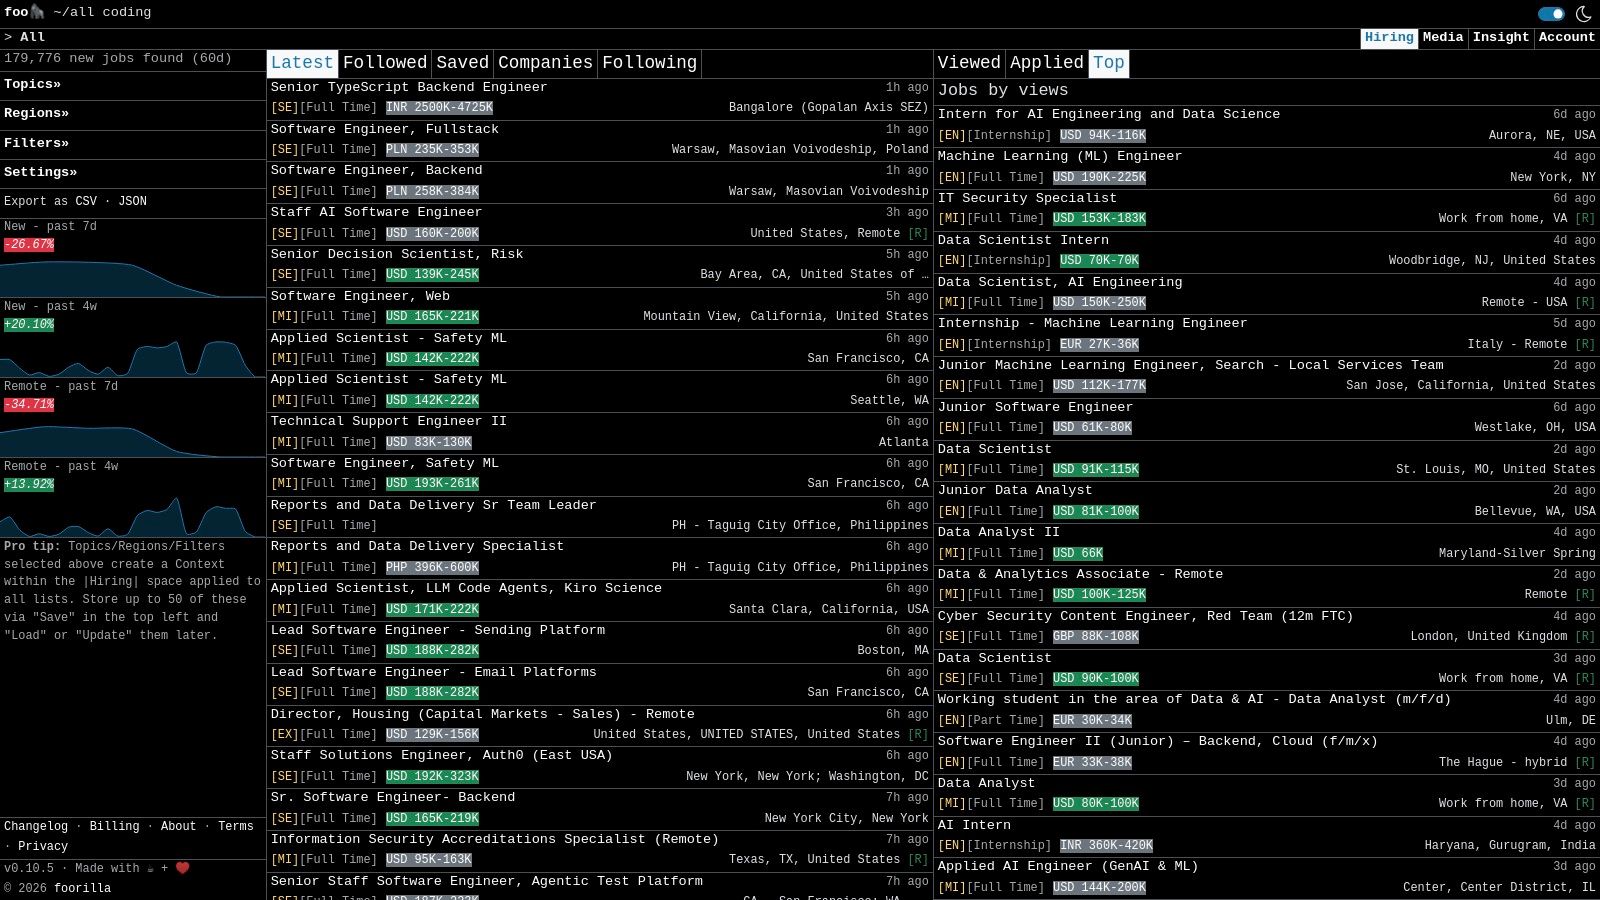
Task: Click the moon dark-mode icon
Action: click(x=1583, y=14)
